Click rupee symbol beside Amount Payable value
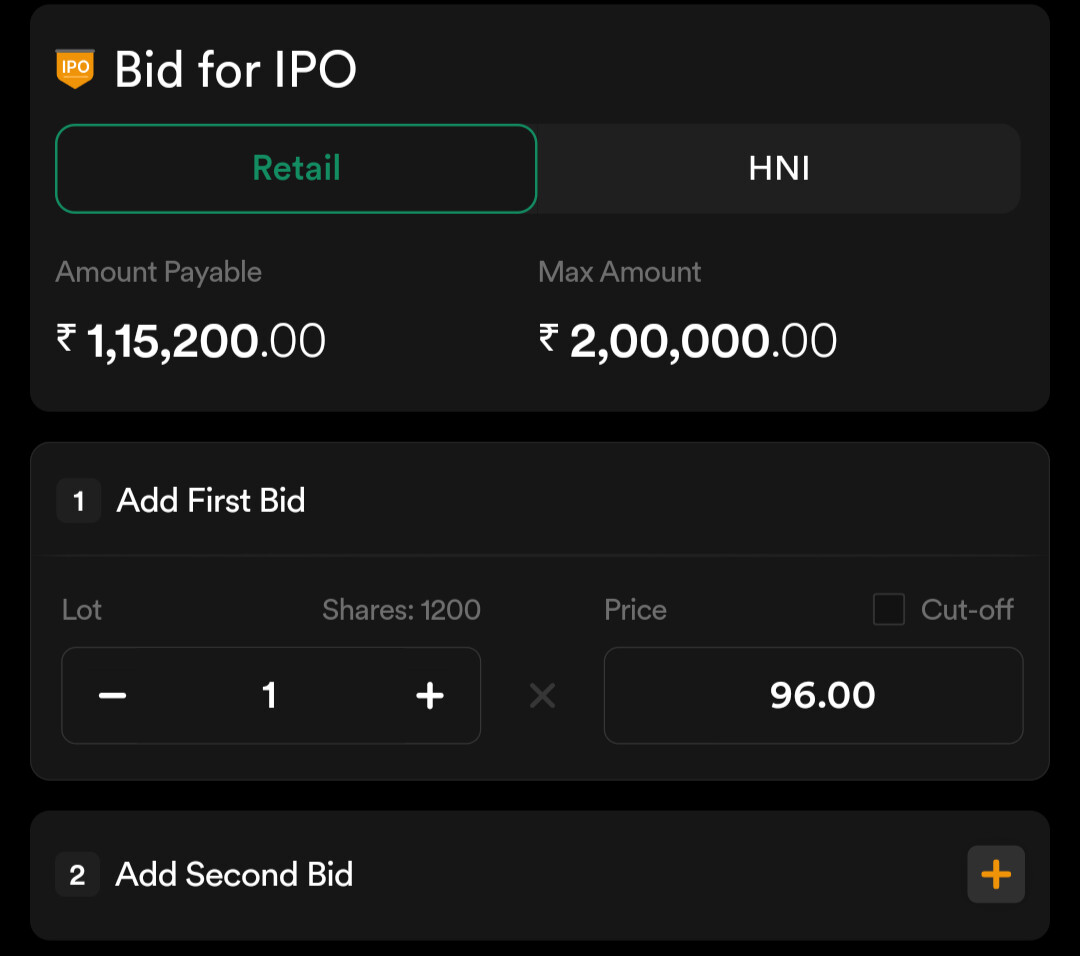 [x=66, y=338]
